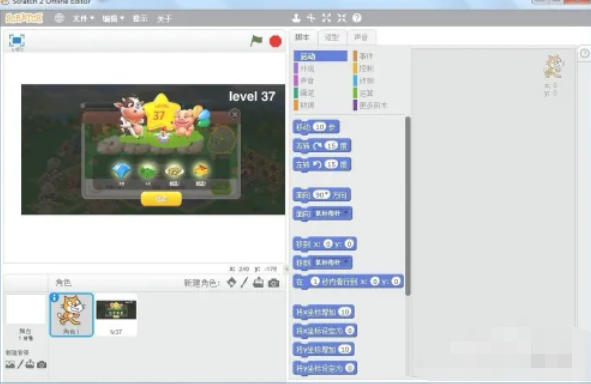Choose new backdrop from library icon
The image size is (591, 384).
(10, 364)
